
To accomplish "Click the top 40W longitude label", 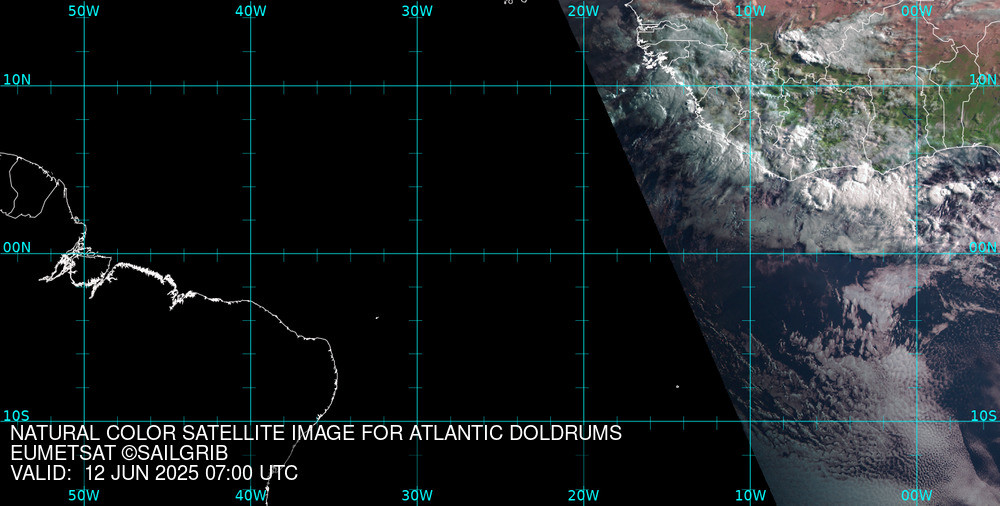I will [251, 11].
